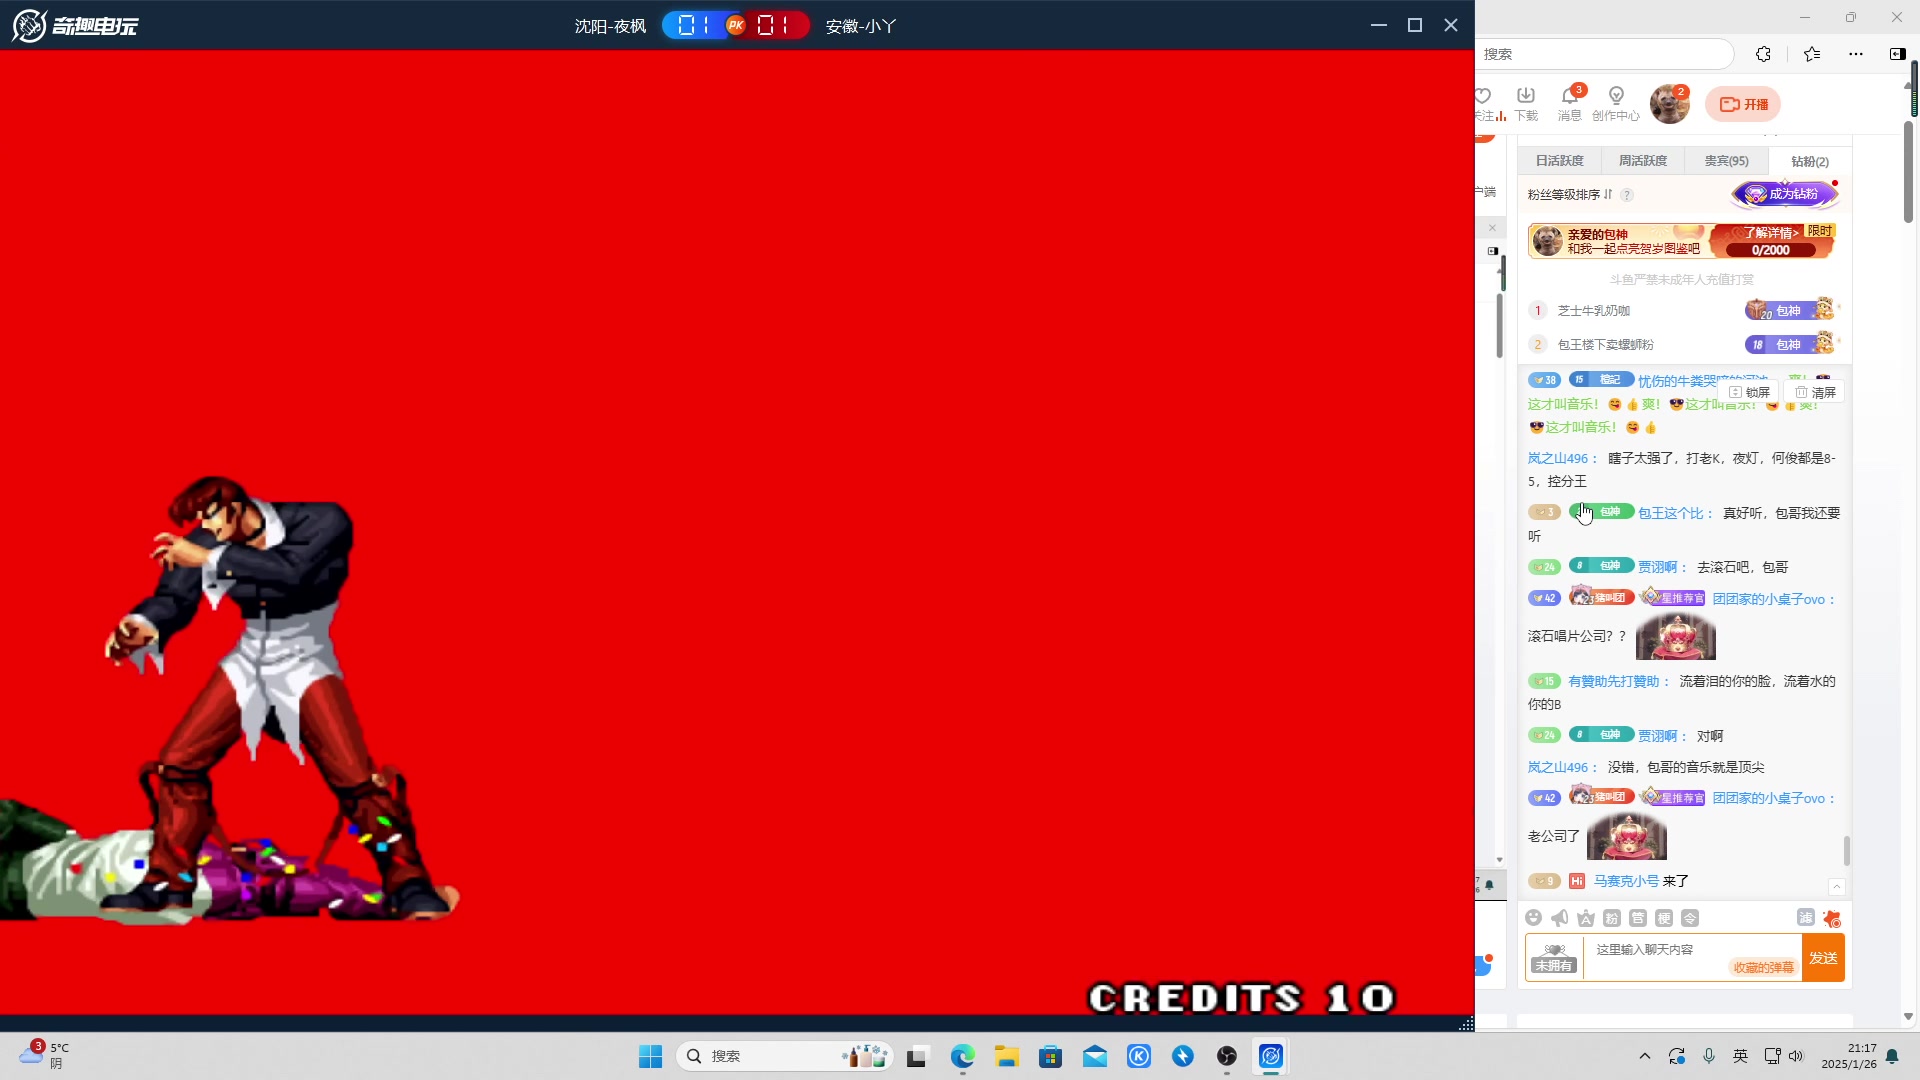Image resolution: width=1920 pixels, height=1080 pixels.
Task: Click the 未拥有 fan badge box
Action: coord(1554,958)
